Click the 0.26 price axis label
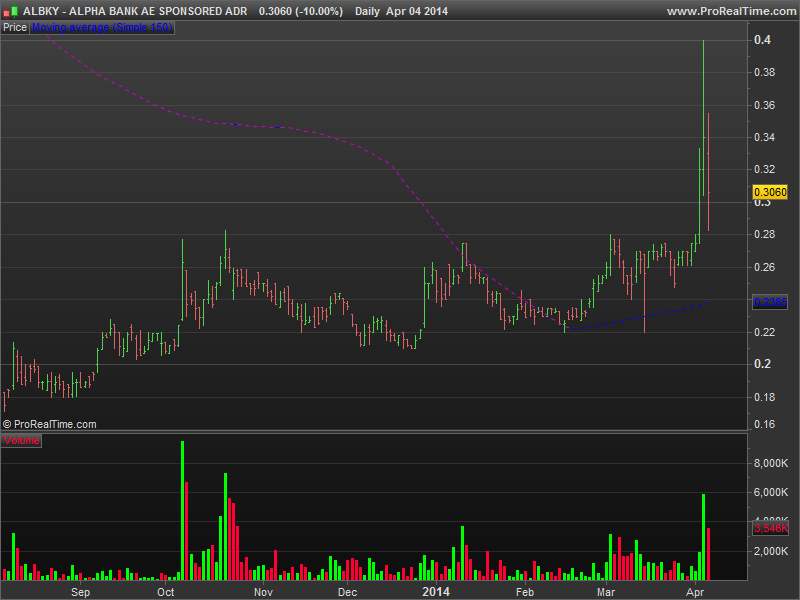 [x=764, y=267]
